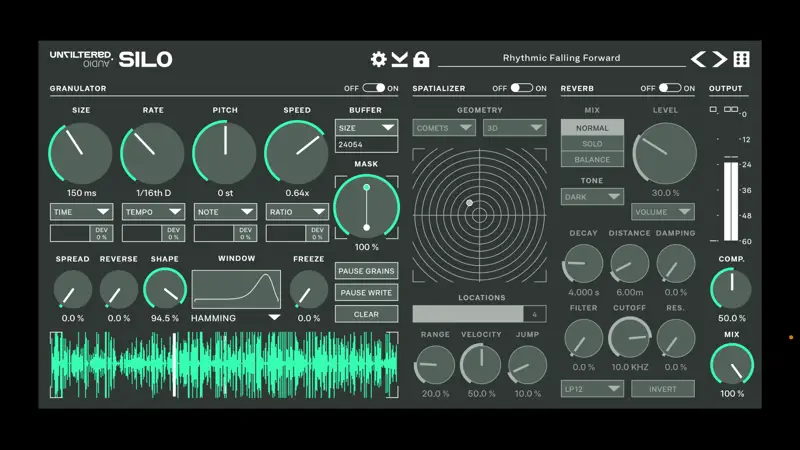
Task: Open the HAMMING window type dropdown
Action: (236, 318)
